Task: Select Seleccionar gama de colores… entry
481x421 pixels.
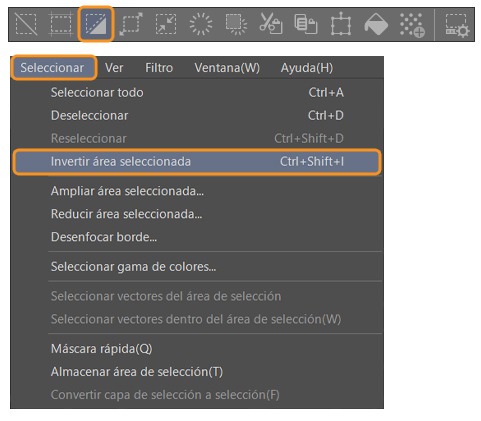Action: click(x=197, y=266)
